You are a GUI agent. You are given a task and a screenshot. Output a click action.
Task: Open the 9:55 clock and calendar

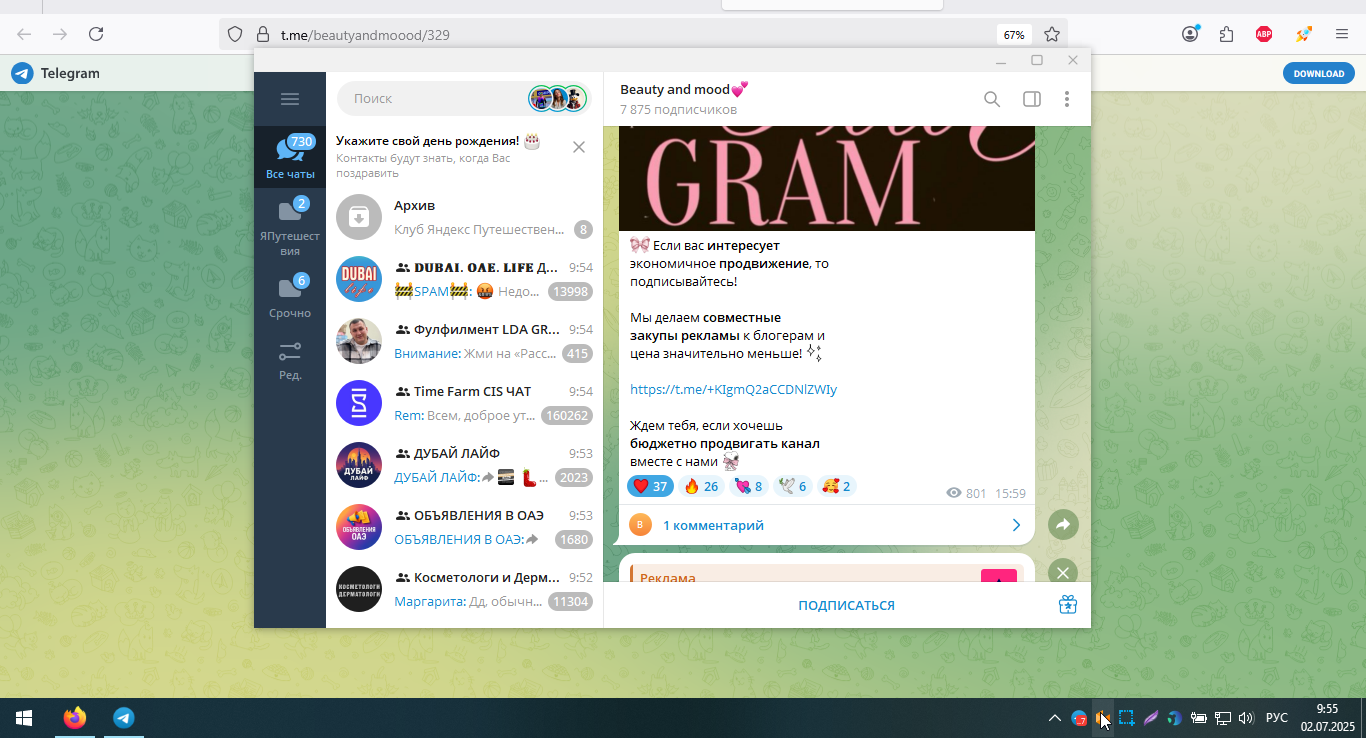pyautogui.click(x=1327, y=718)
